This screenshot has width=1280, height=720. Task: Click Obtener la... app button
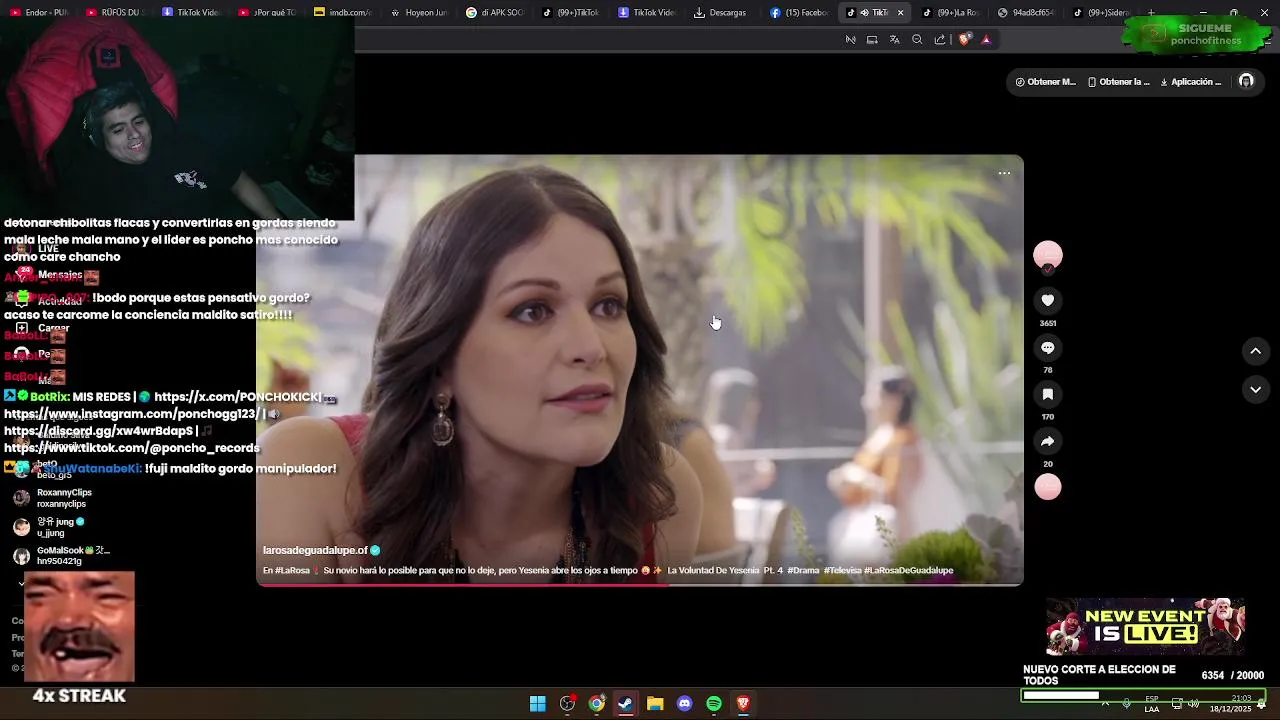1118,82
